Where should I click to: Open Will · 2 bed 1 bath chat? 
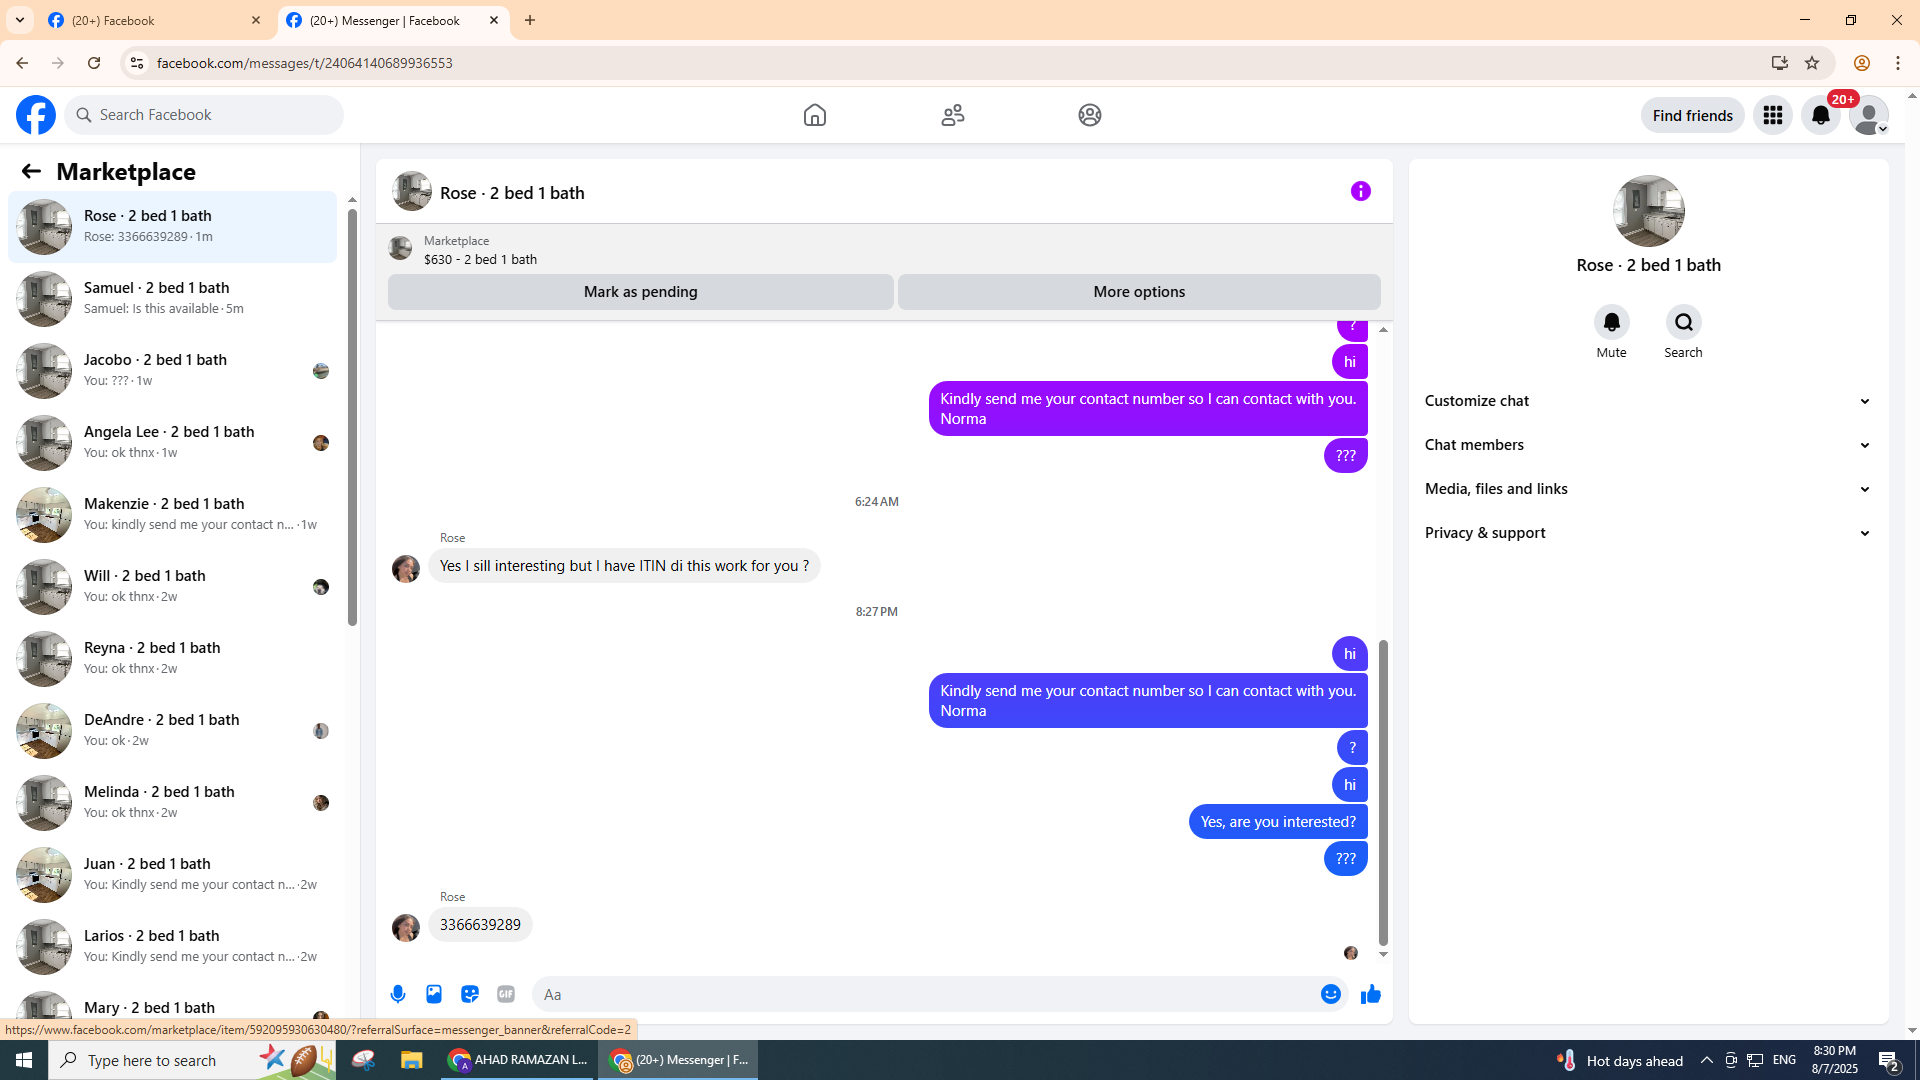click(x=173, y=587)
